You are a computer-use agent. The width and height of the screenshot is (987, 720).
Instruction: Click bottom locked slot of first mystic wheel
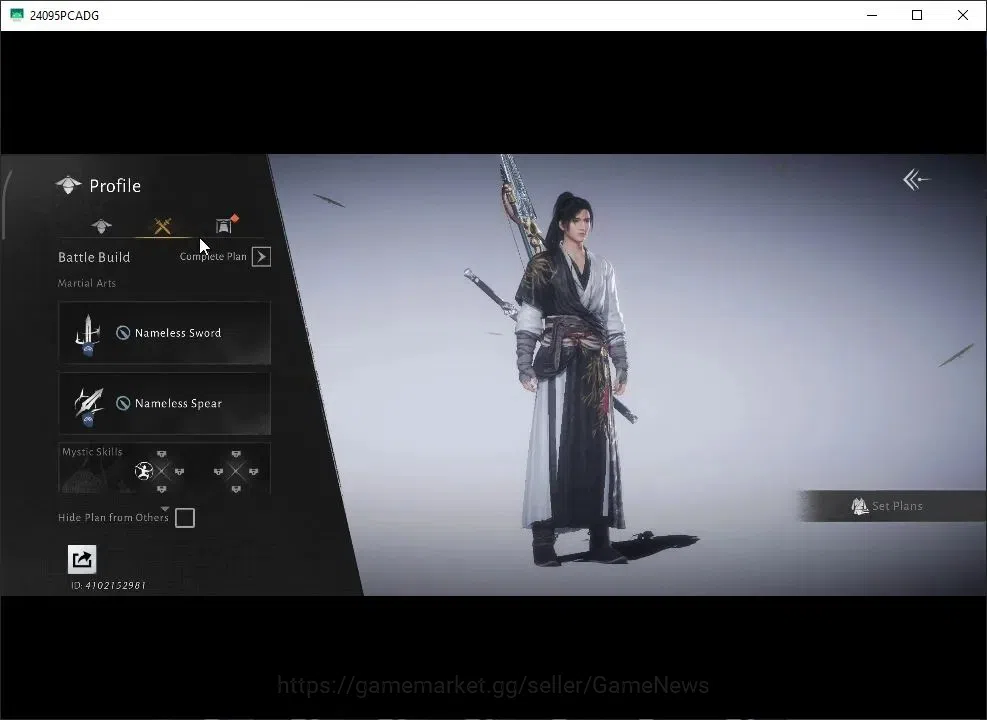point(162,489)
